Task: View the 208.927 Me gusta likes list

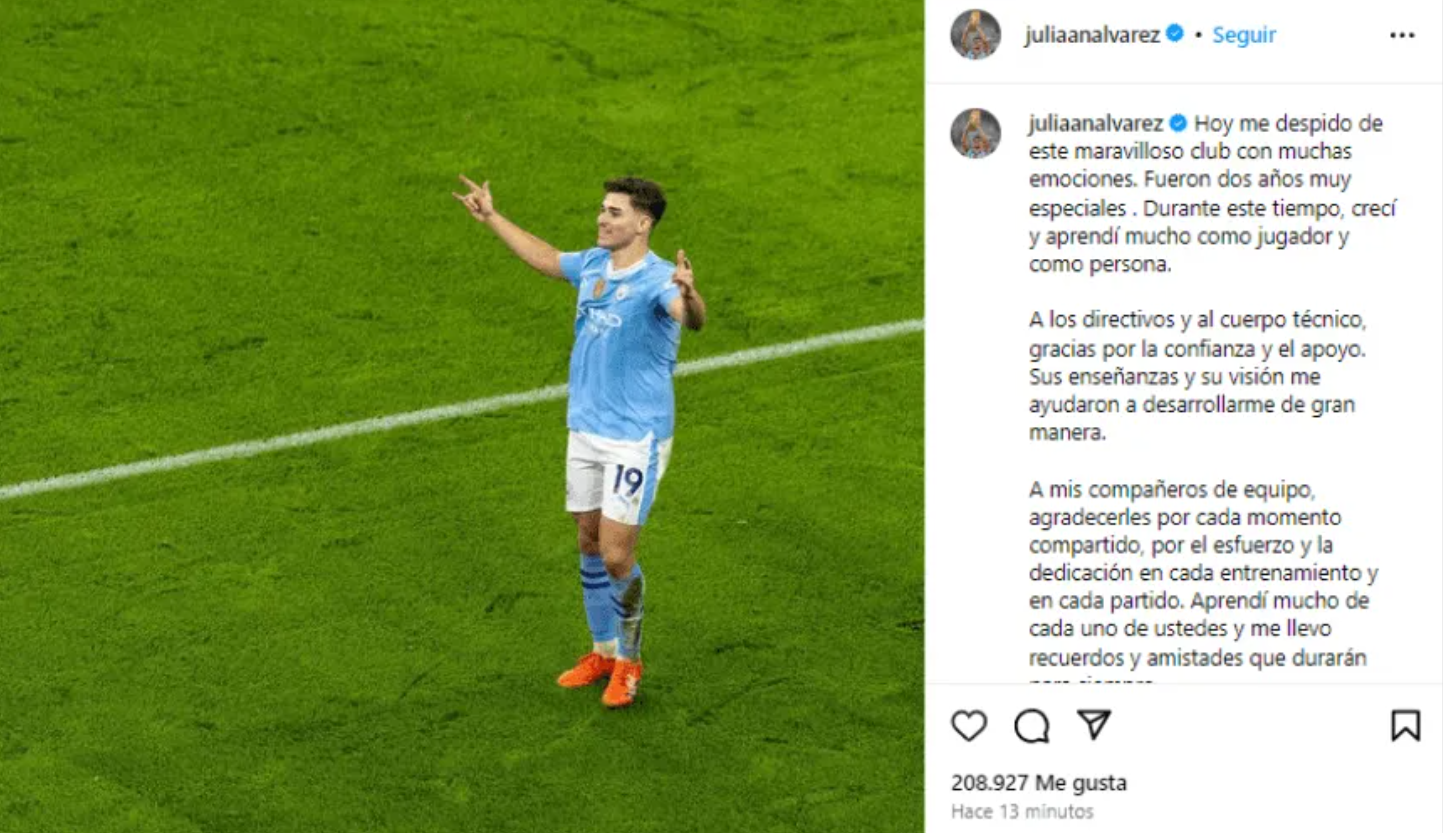Action: [1038, 783]
